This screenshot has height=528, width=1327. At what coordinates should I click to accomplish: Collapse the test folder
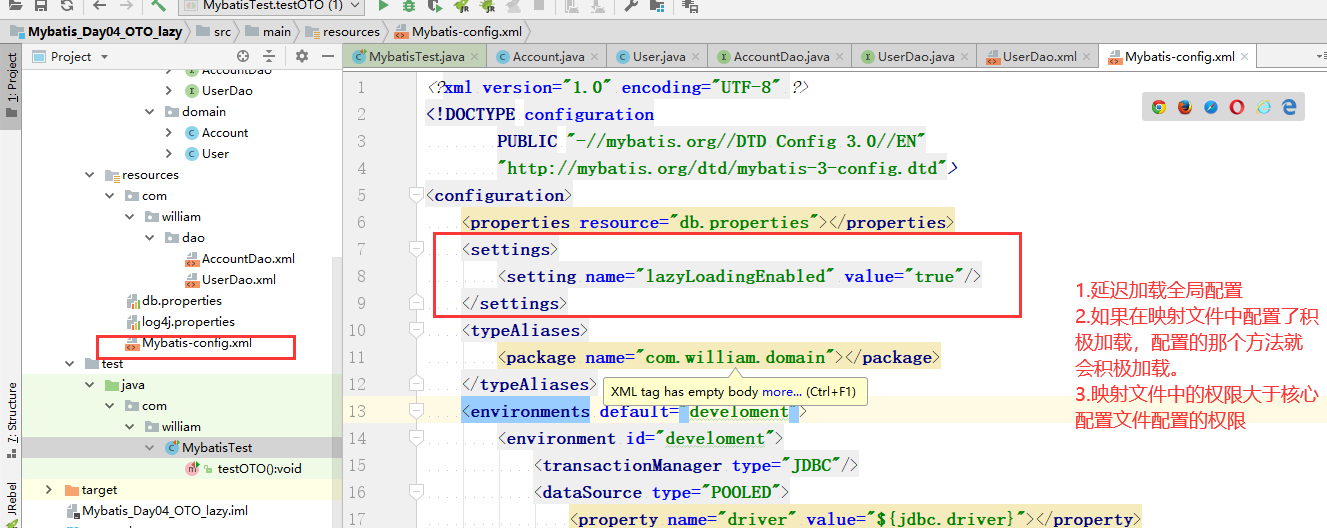tap(69, 363)
